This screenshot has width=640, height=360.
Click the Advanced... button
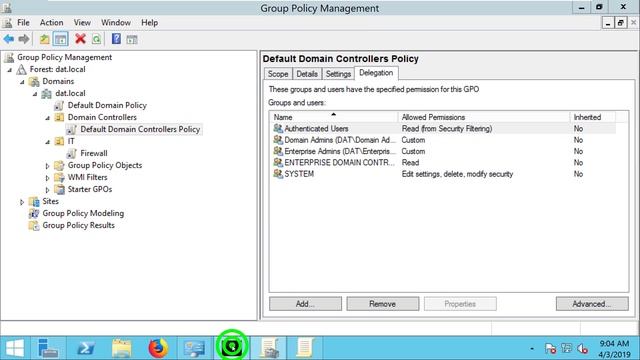tap(592, 304)
